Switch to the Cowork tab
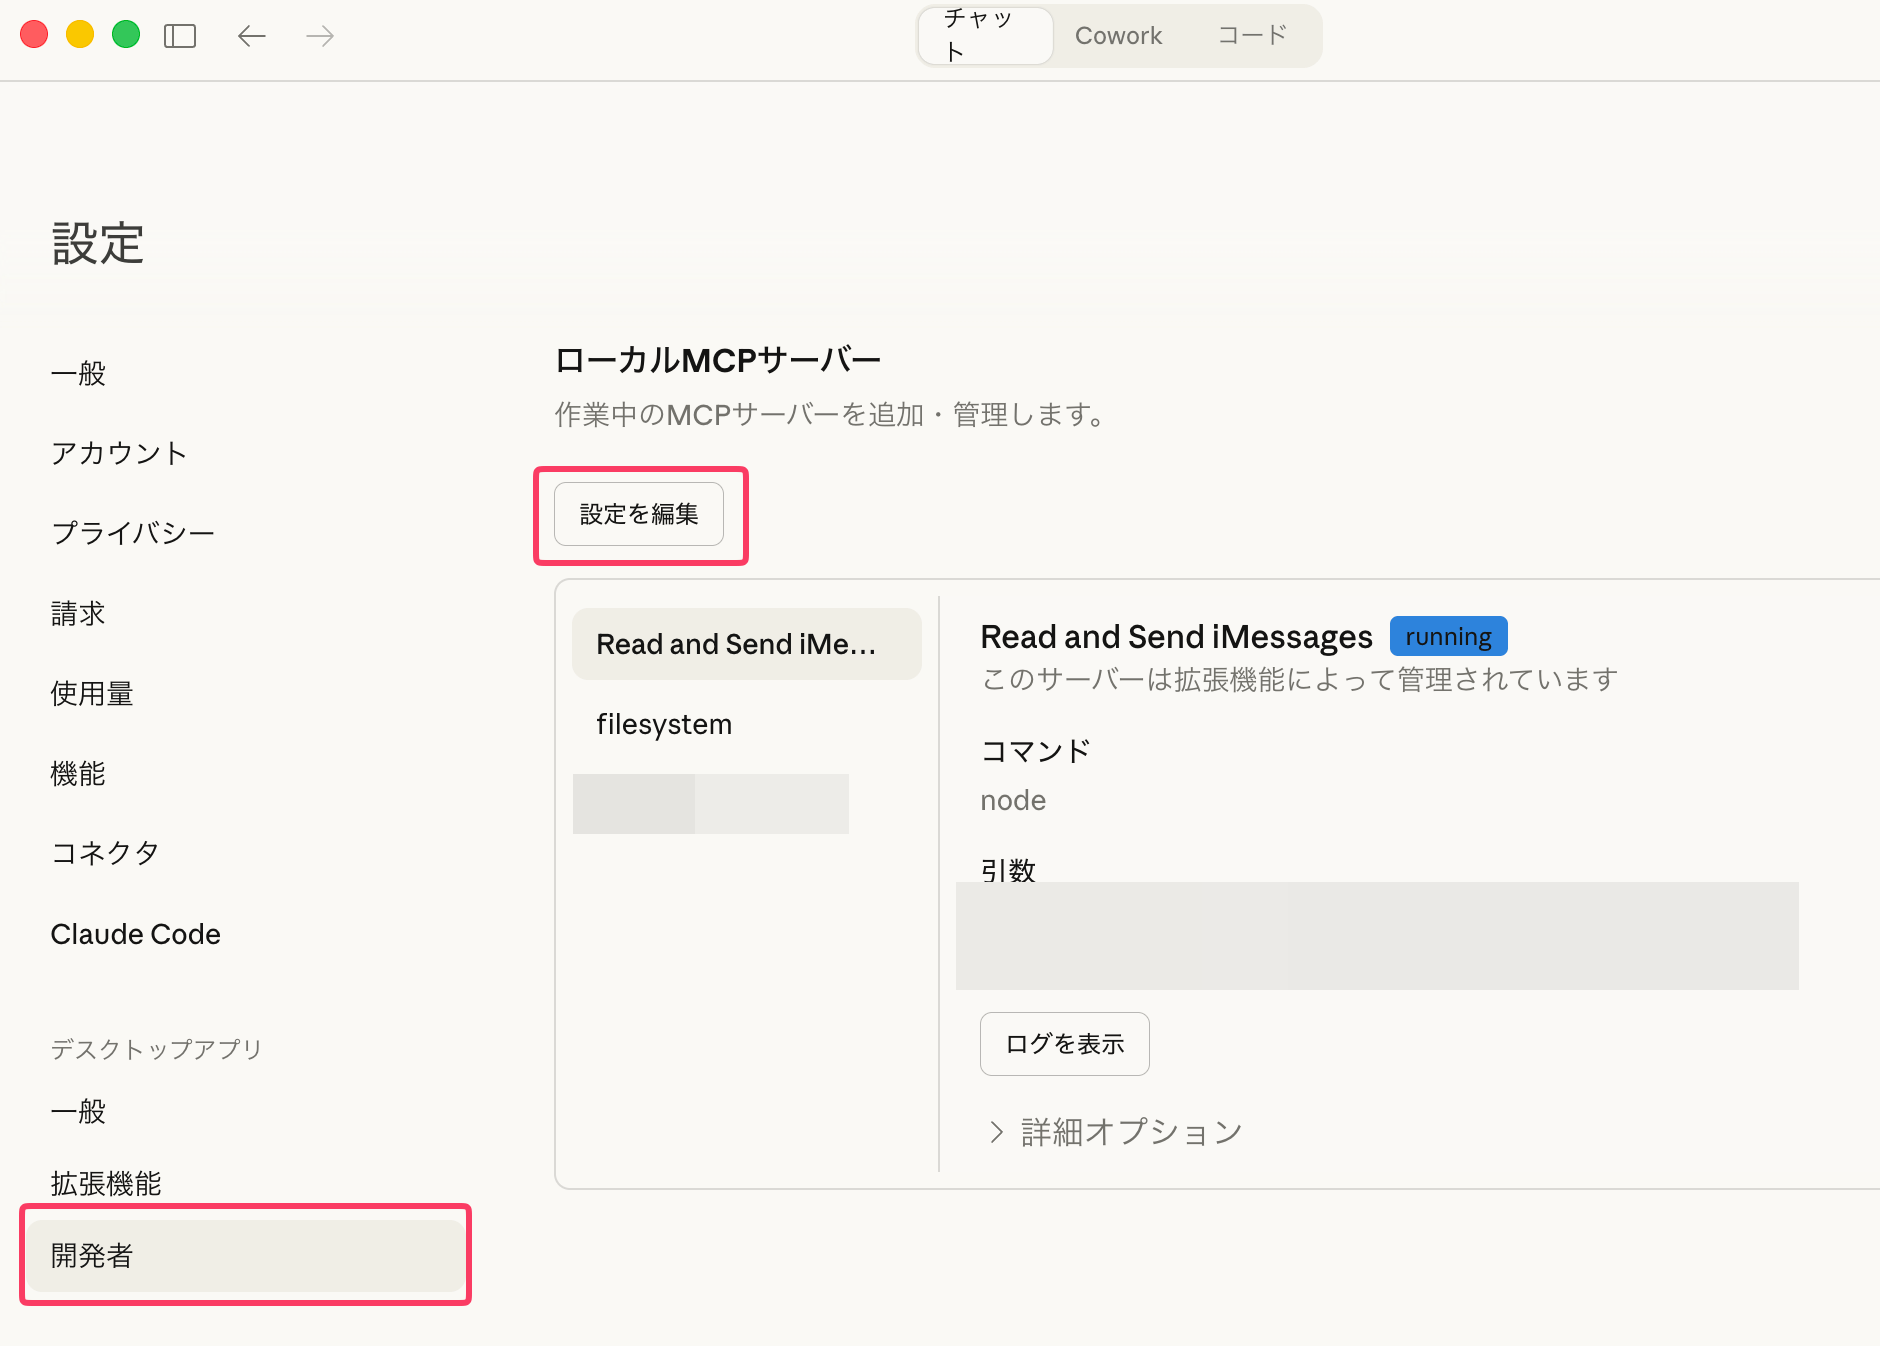The image size is (1880, 1346). (x=1118, y=35)
